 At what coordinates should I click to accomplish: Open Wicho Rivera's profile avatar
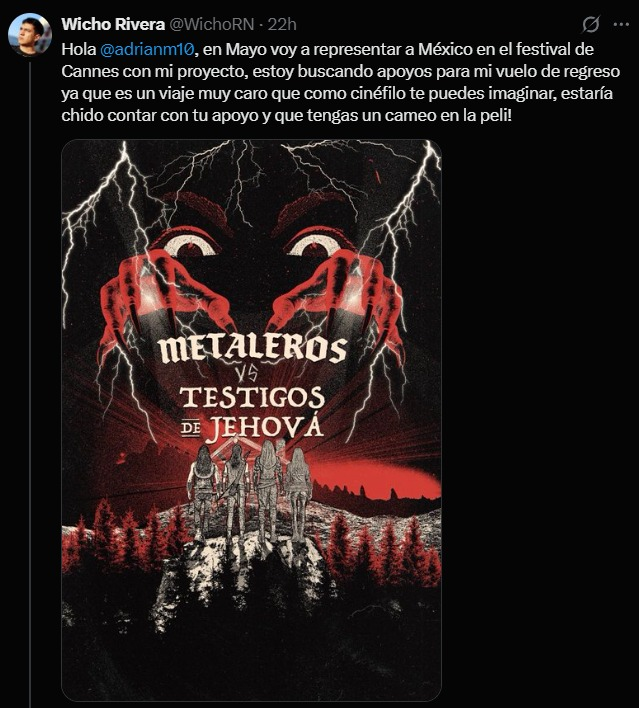30,34
